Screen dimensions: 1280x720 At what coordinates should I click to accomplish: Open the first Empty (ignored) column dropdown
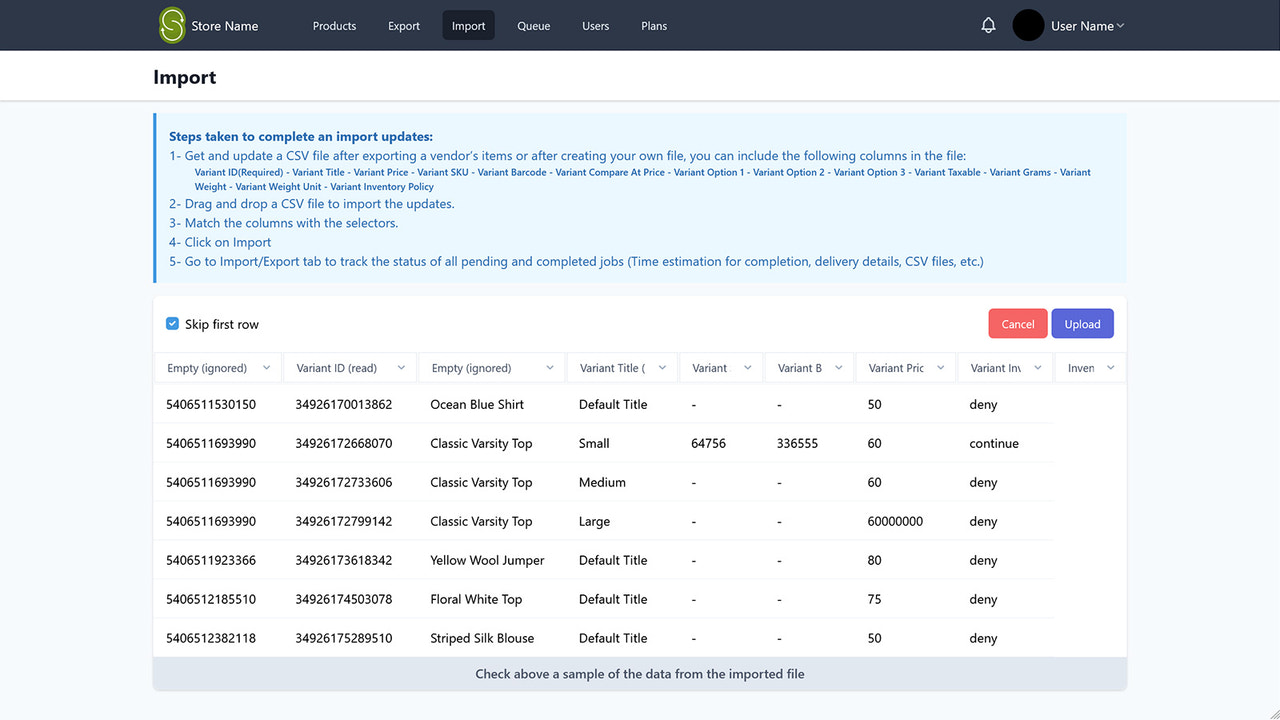click(x=217, y=367)
